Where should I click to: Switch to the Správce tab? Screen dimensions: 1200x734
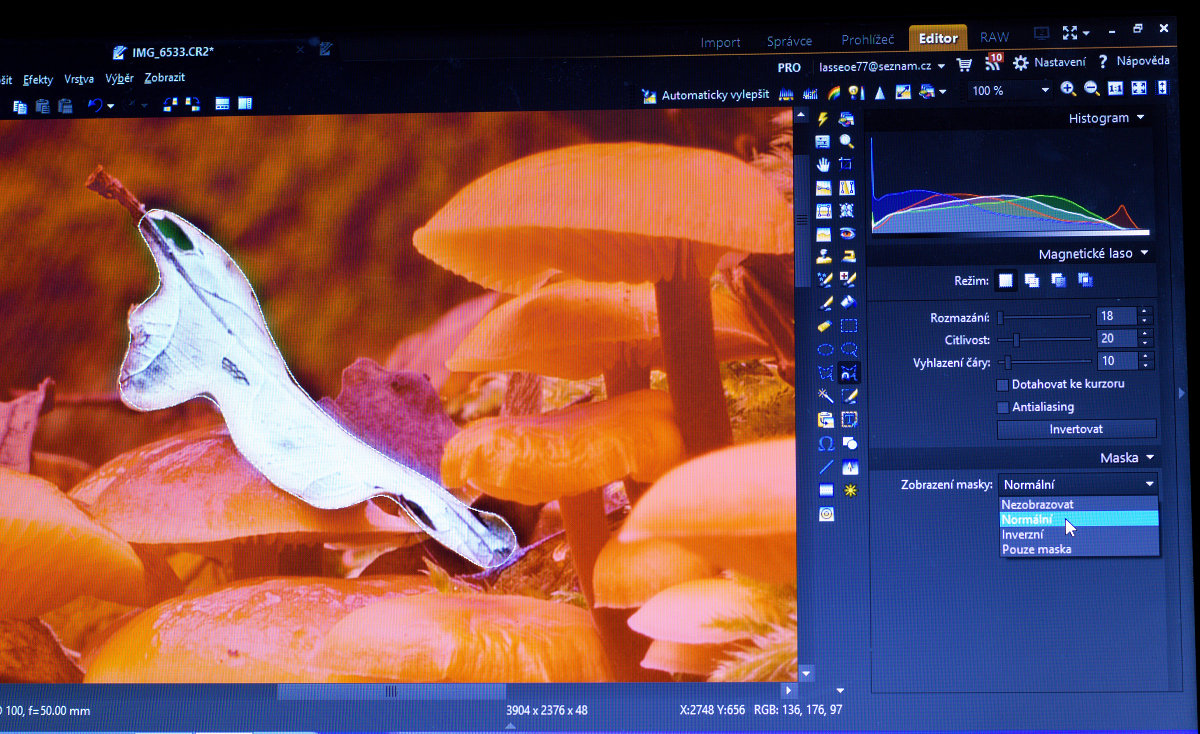point(790,41)
